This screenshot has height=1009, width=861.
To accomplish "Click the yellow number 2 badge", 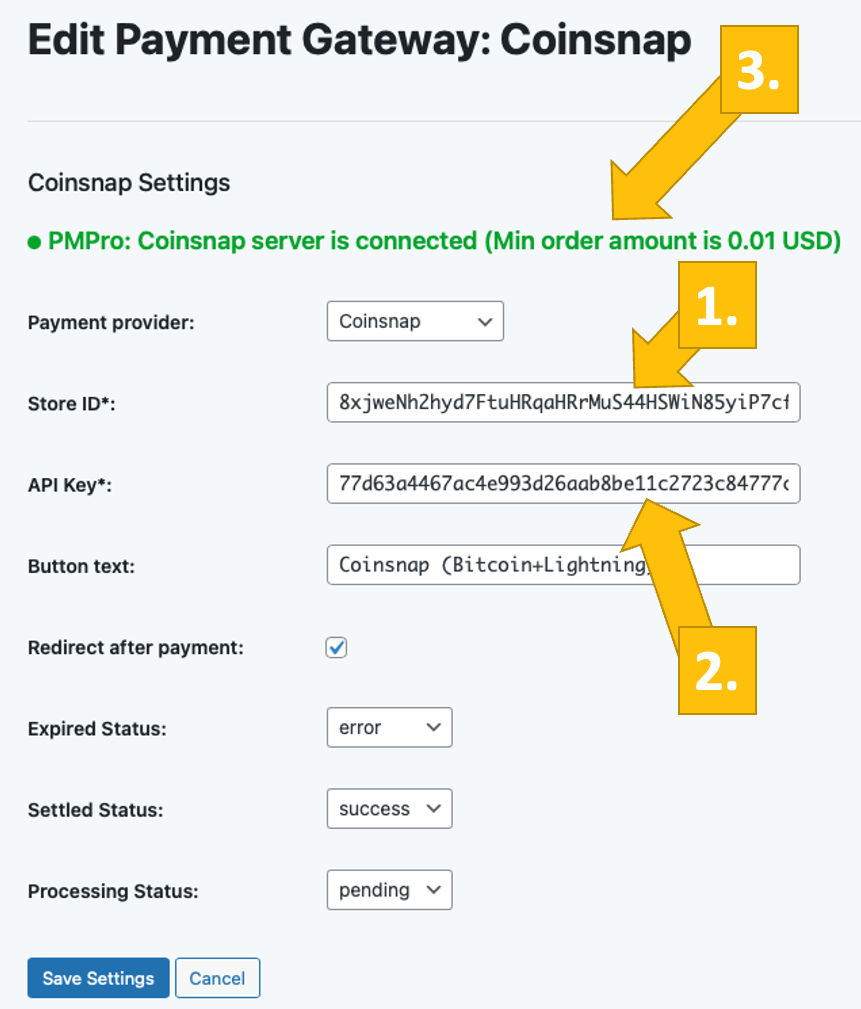I will pyautogui.click(x=717, y=670).
